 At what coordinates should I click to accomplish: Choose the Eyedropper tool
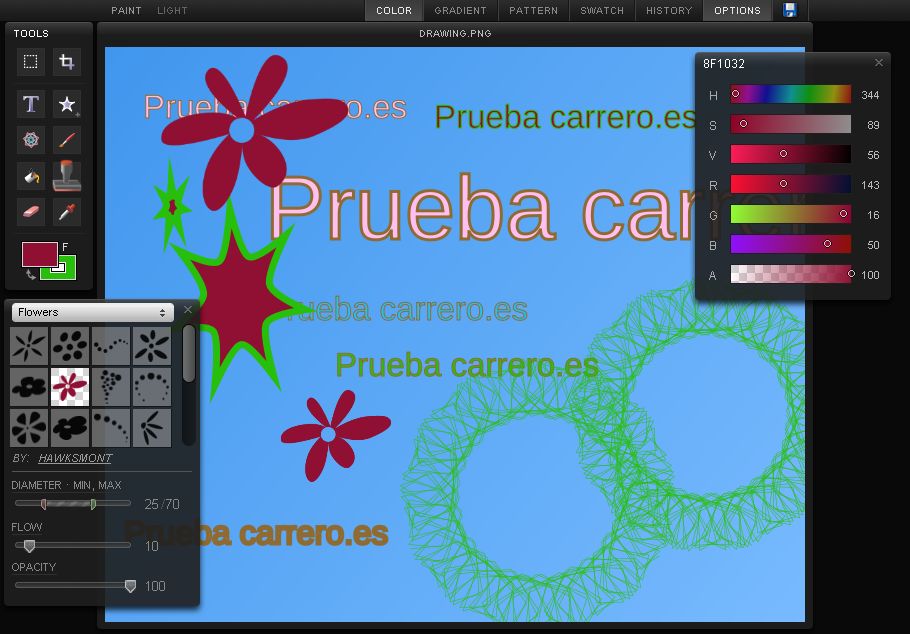(68, 213)
